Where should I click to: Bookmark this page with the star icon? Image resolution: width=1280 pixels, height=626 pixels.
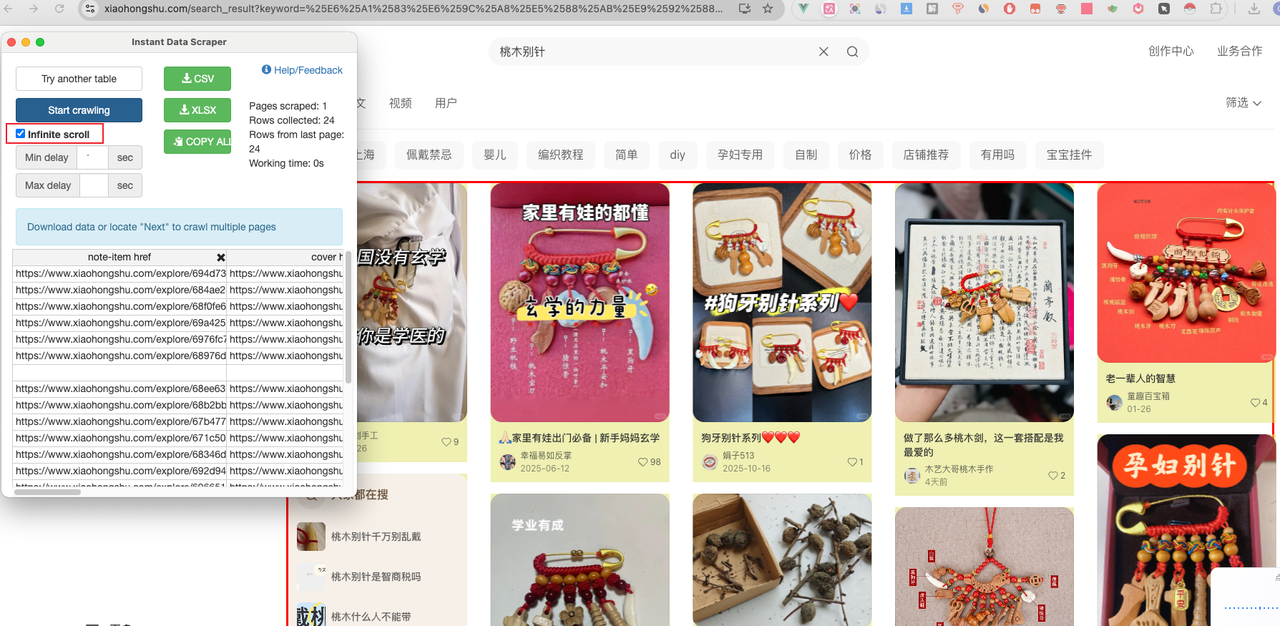tap(767, 8)
